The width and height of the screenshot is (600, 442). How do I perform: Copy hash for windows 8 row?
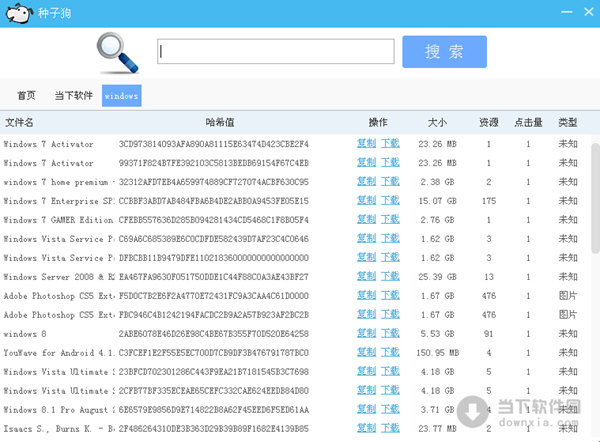[367, 333]
